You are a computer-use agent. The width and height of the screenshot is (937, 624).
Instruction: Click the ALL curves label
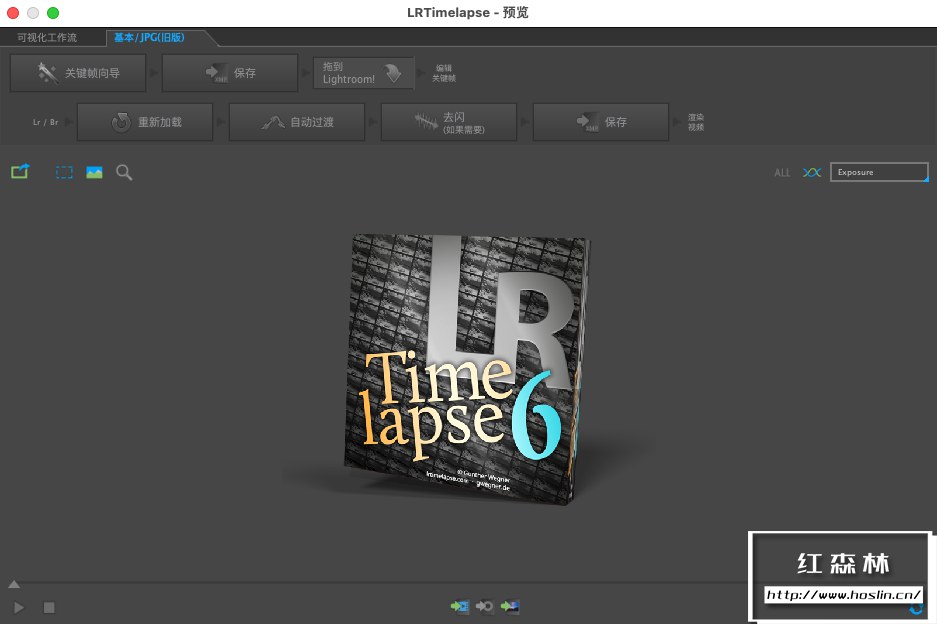(782, 173)
